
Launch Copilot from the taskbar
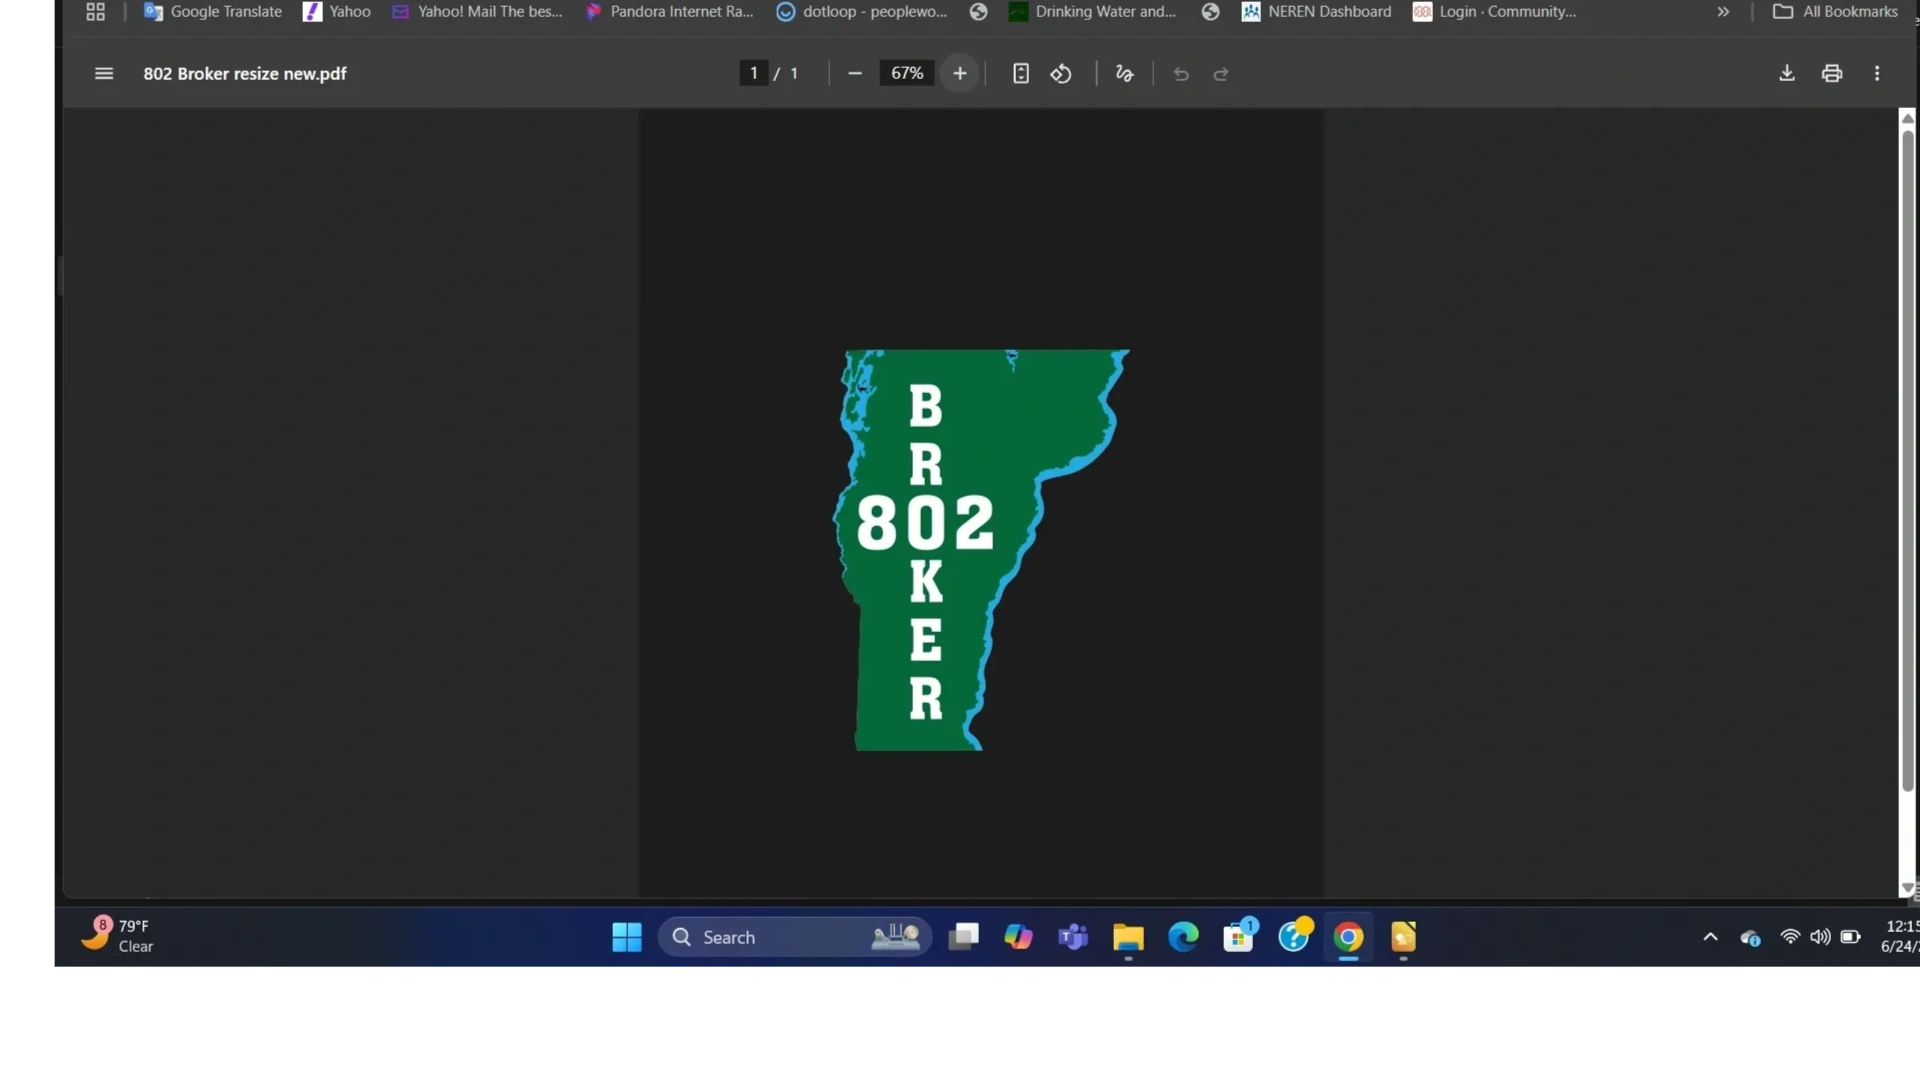tap(1019, 937)
